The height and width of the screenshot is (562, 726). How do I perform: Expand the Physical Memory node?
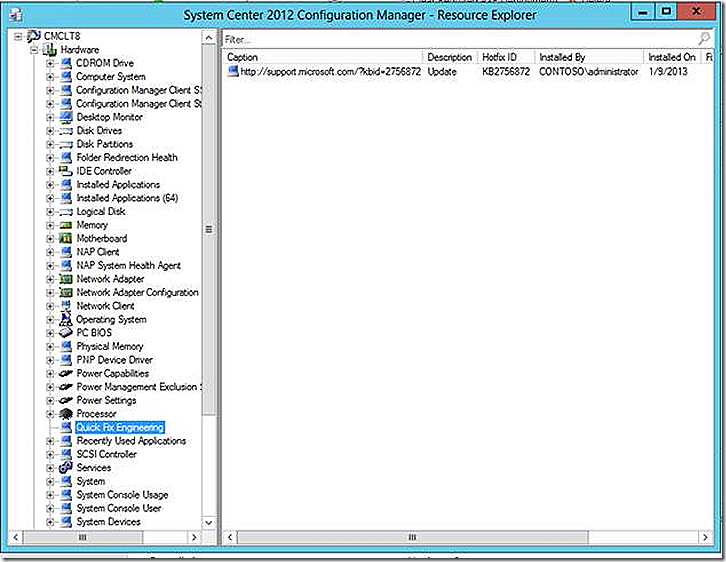pyautogui.click(x=50, y=346)
